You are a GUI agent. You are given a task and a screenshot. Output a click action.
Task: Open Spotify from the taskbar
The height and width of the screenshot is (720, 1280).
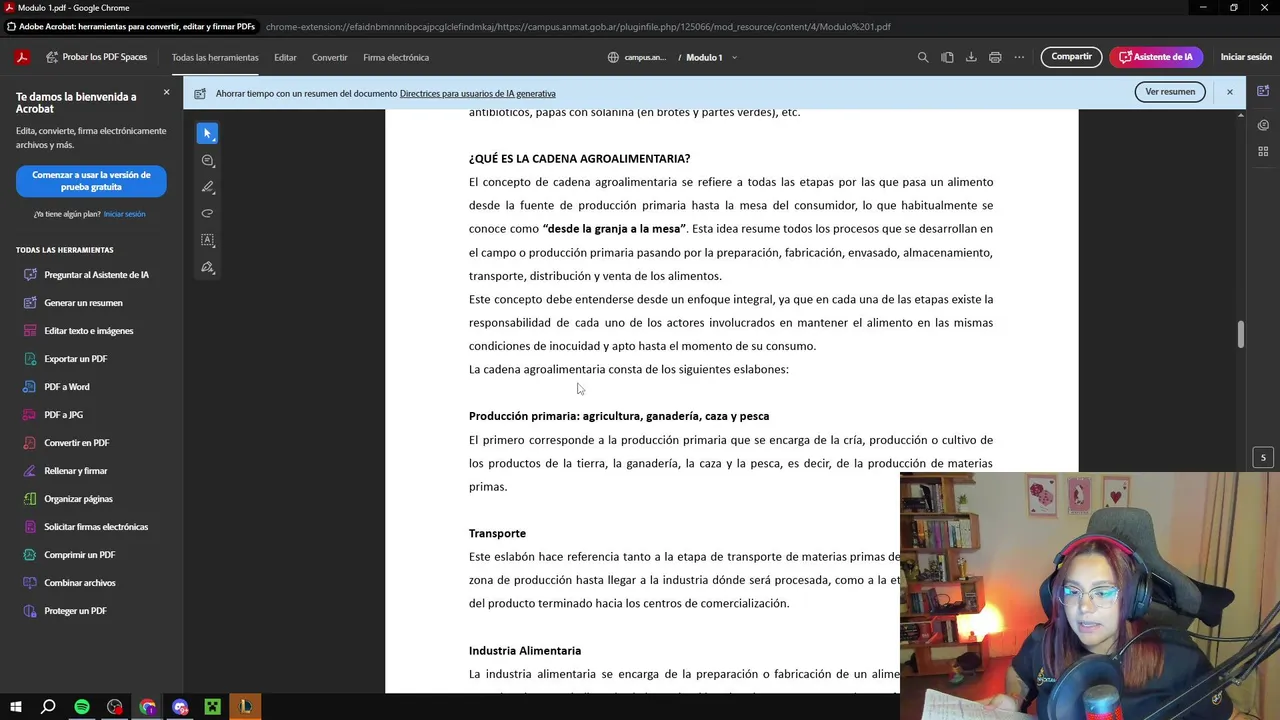point(82,707)
